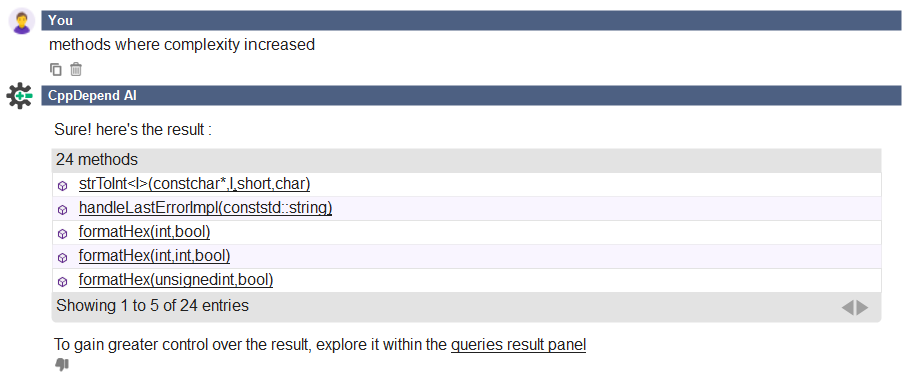The image size is (916, 378).
Task: Click method icon beside formatHex(int,bool)
Action: coord(63,234)
